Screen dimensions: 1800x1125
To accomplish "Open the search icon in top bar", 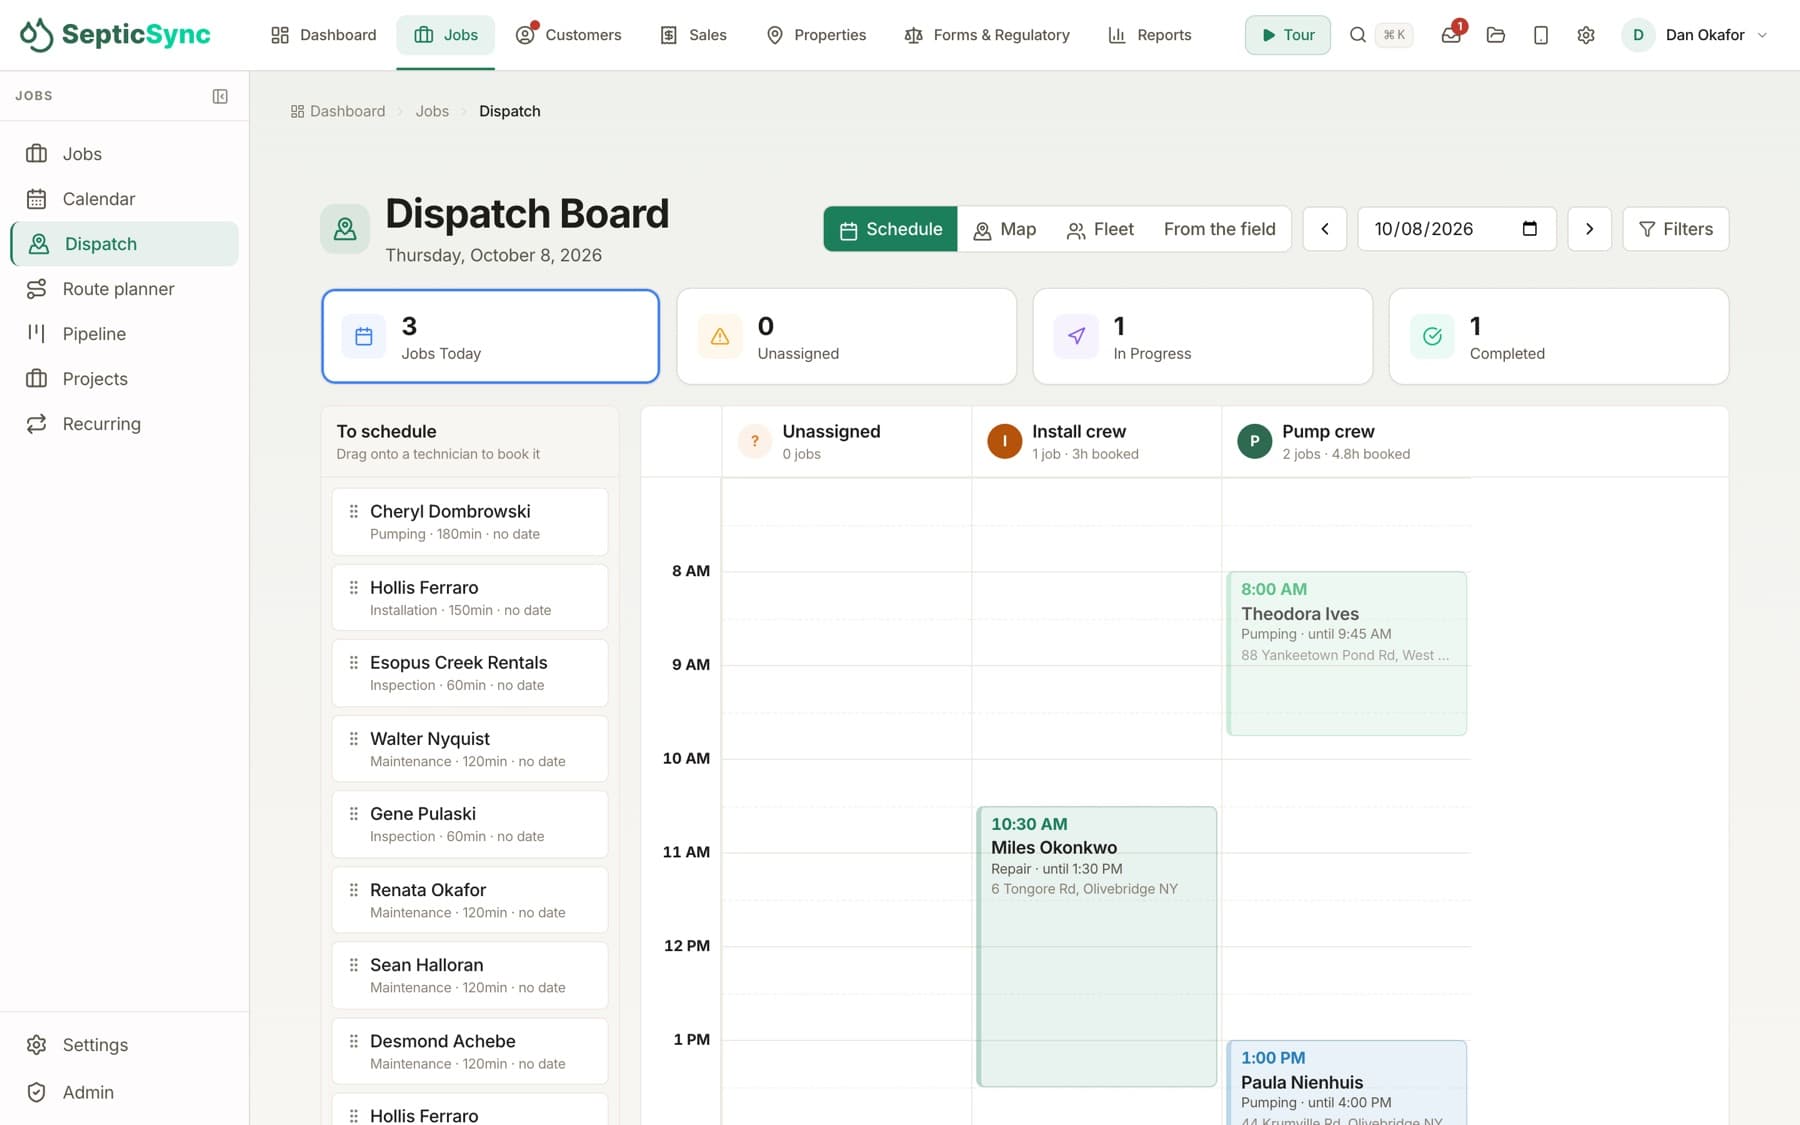I will 1357,35.
